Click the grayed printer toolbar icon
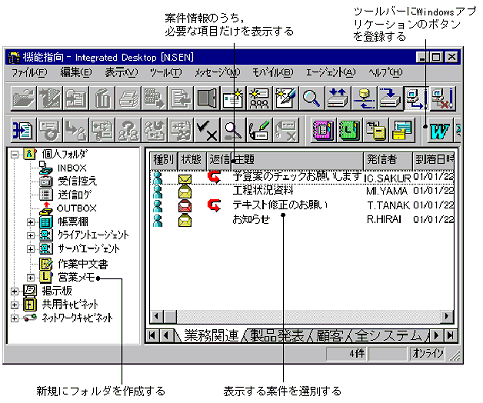Viewport: 483px width, 403px height. pyautogui.click(x=128, y=99)
